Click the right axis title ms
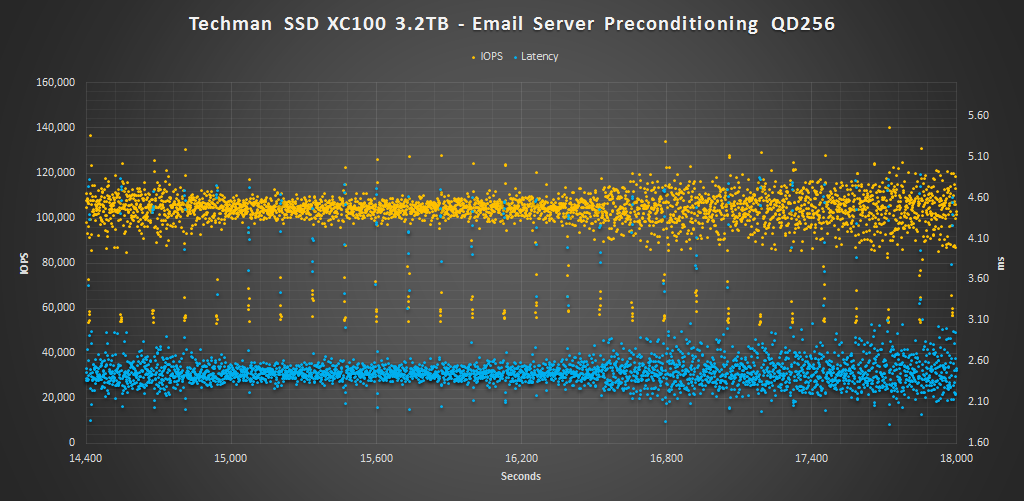The height and width of the screenshot is (501, 1024). [x=1000, y=263]
